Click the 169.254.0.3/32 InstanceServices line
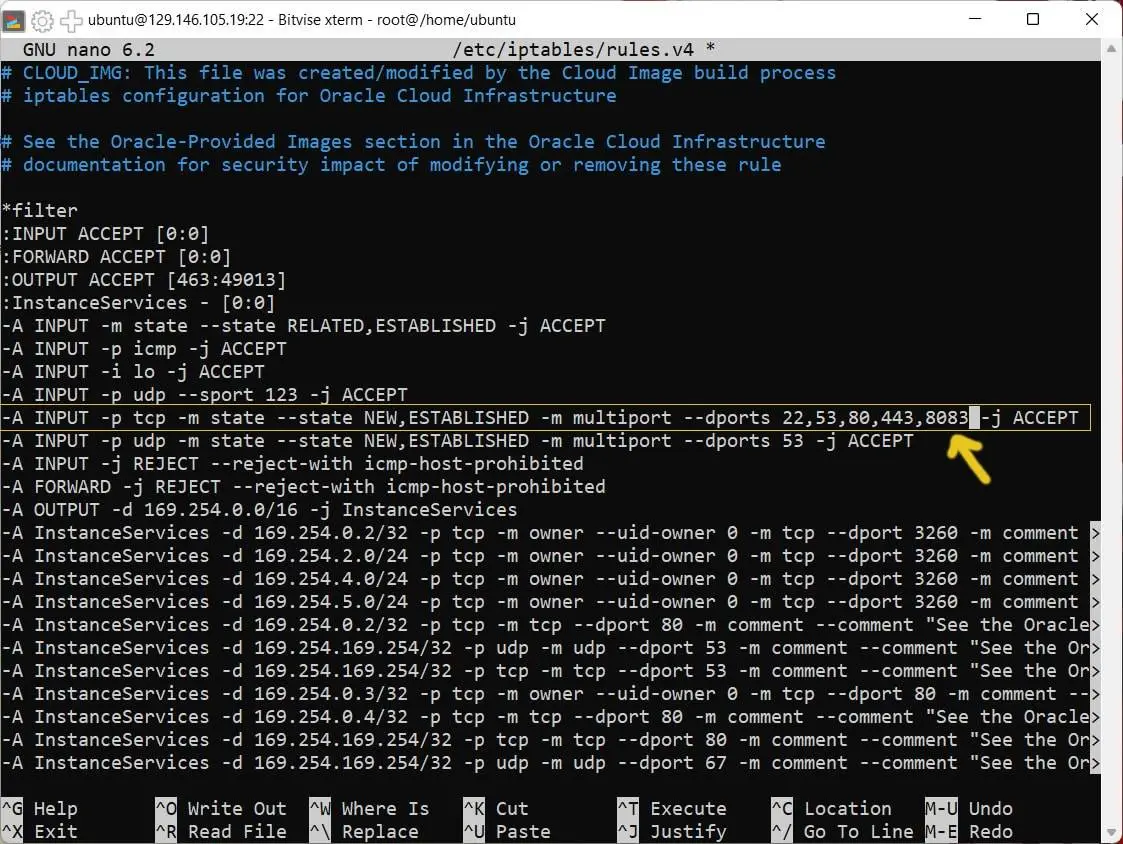1123x844 pixels. tap(550, 694)
